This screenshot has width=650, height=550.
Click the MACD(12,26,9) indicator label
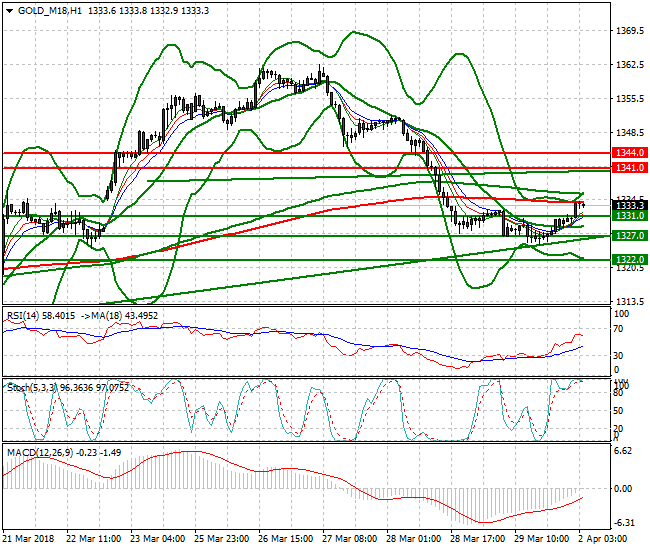pos(40,453)
